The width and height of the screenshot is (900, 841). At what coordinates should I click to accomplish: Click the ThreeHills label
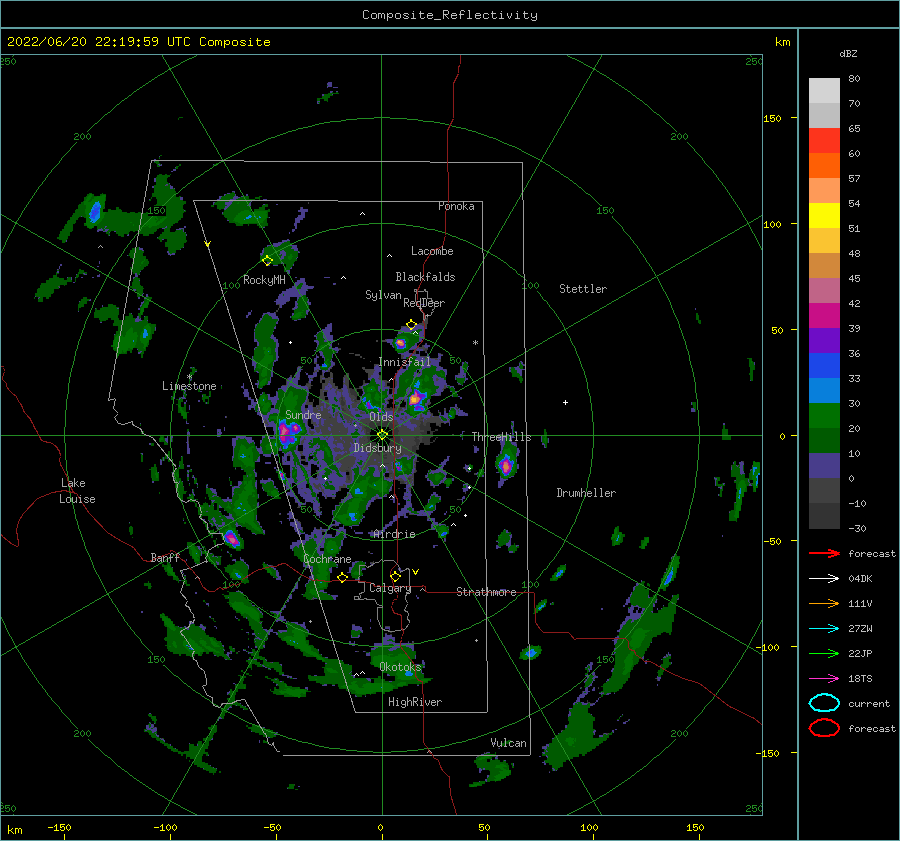click(x=501, y=437)
